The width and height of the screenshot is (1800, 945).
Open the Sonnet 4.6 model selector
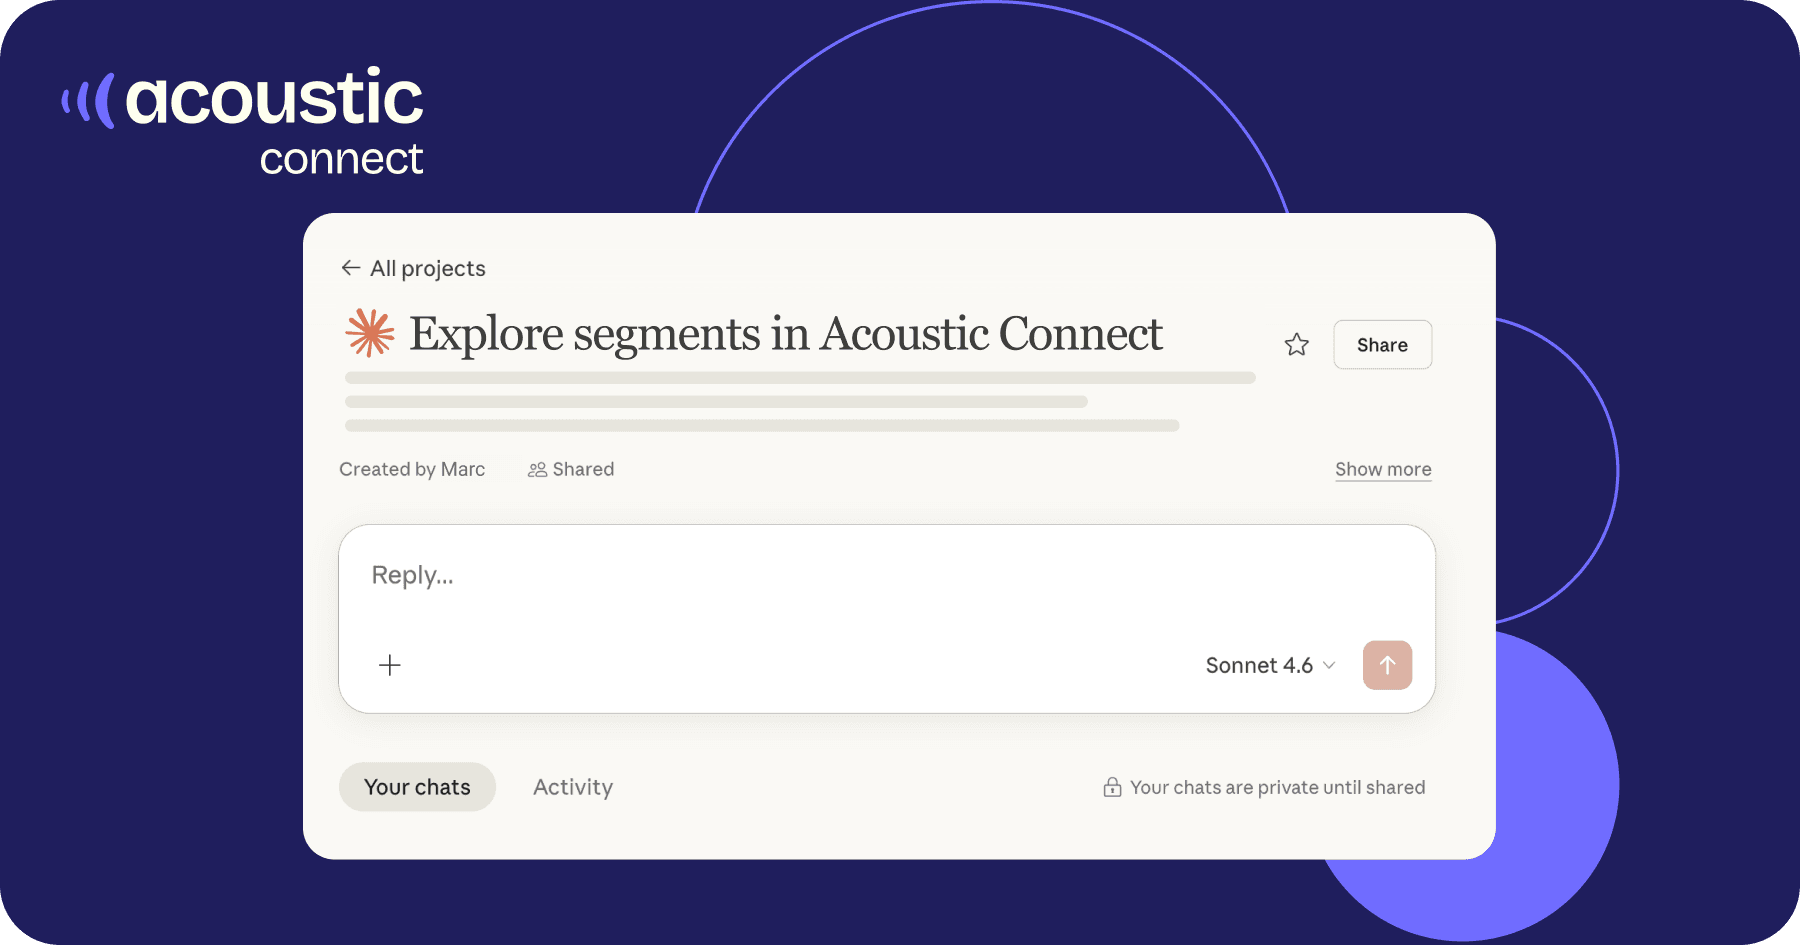click(x=1259, y=666)
